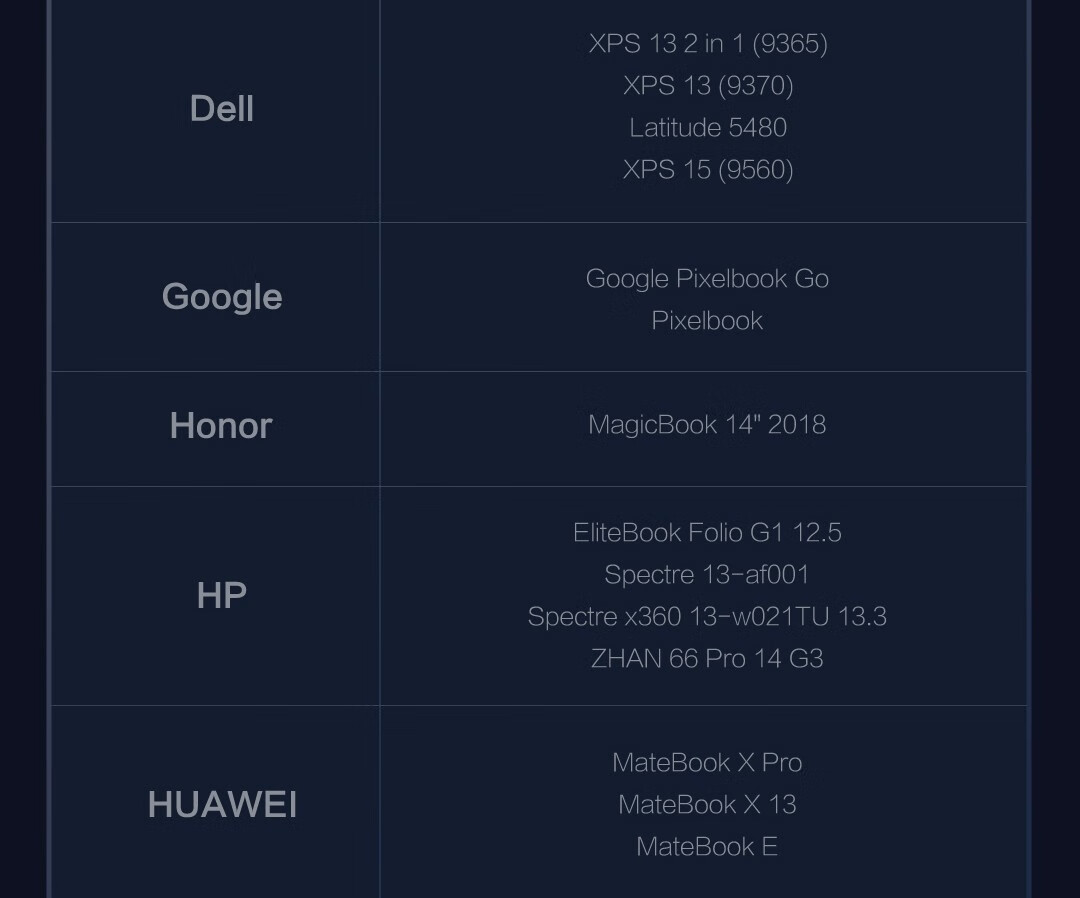Click the HUAWEI brand label
Screen dimensions: 1080x898
(222, 804)
